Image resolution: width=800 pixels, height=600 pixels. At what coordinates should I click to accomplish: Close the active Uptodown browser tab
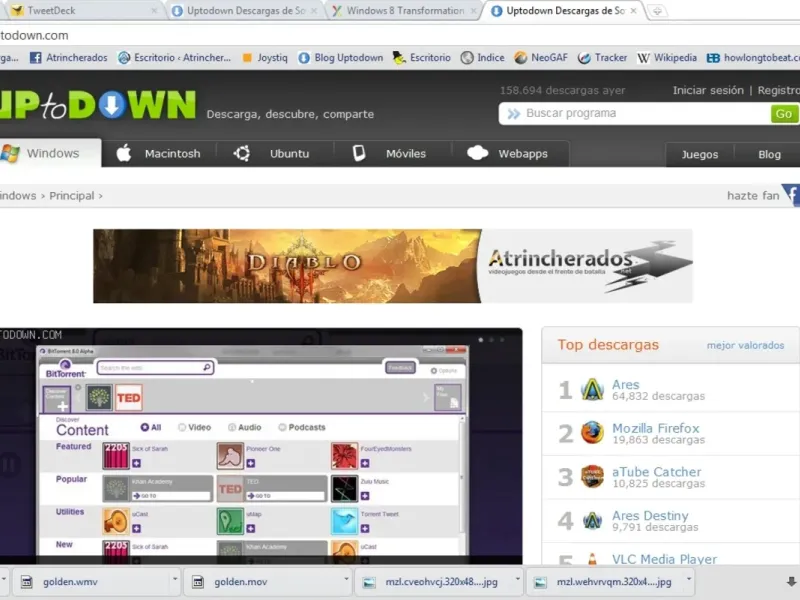(x=633, y=11)
